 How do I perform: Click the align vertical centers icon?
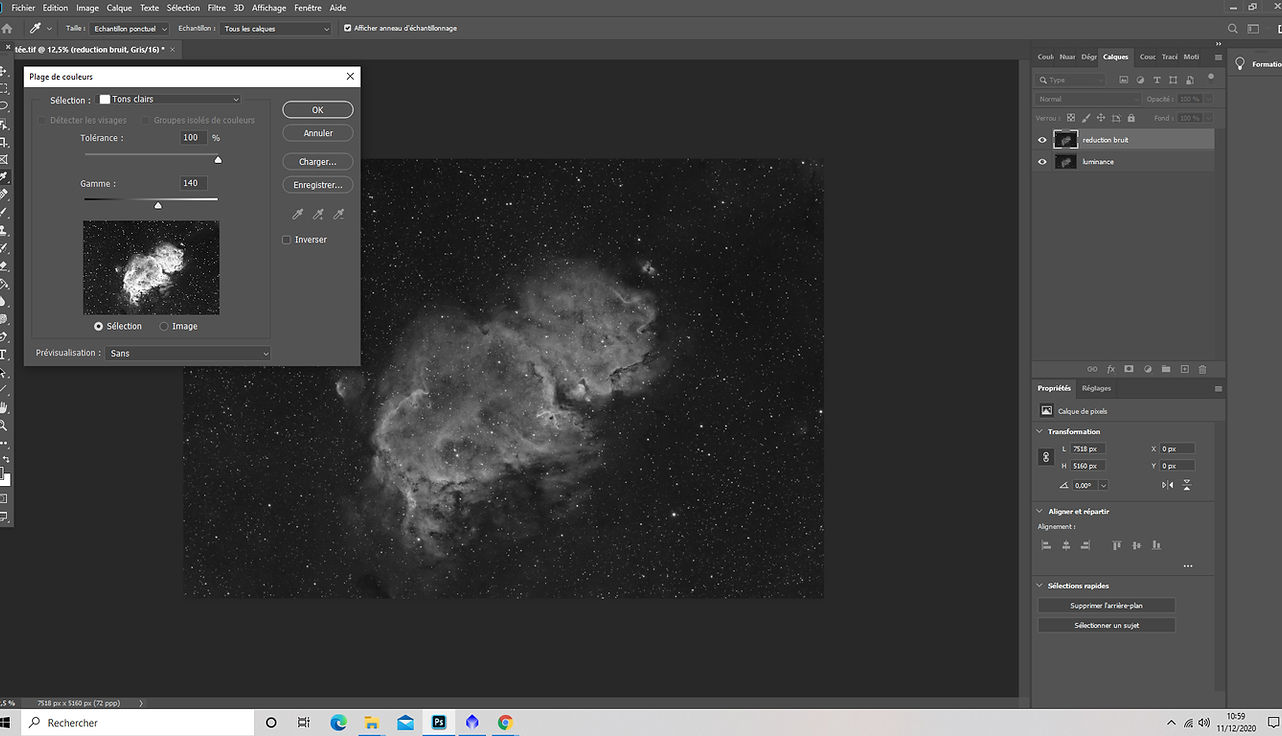click(1137, 545)
